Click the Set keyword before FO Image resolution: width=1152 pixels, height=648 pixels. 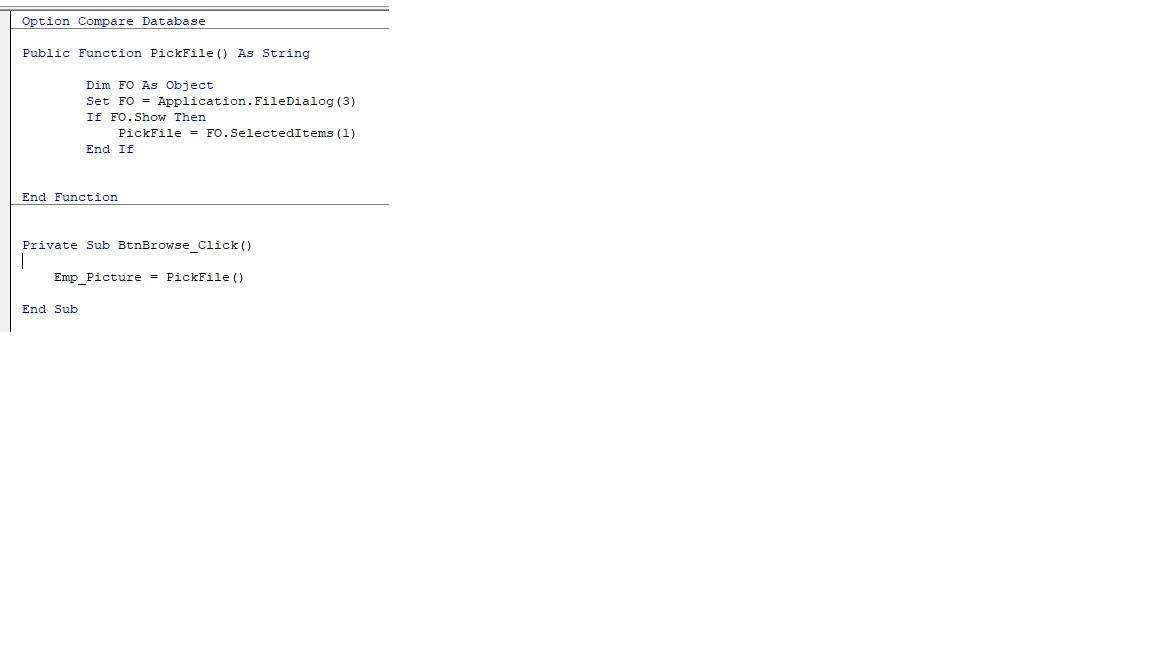(x=98, y=101)
